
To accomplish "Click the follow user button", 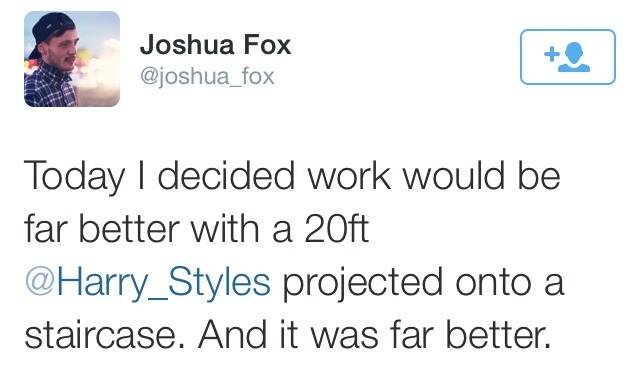I will click(568, 57).
